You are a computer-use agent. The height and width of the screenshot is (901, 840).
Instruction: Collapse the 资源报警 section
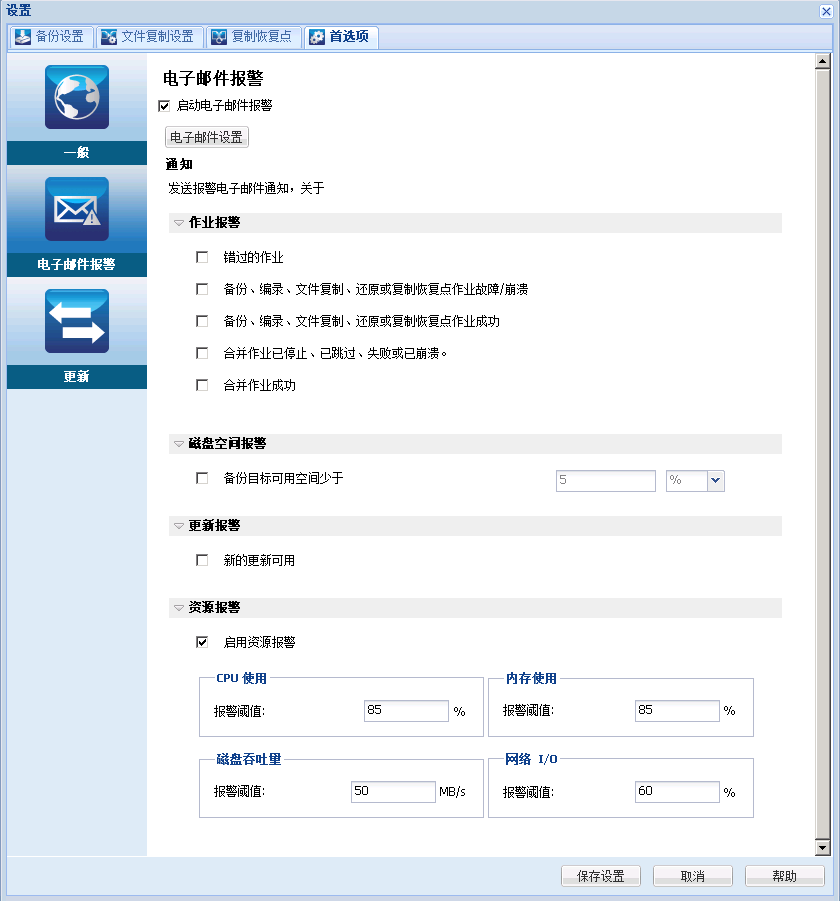[x=179, y=607]
